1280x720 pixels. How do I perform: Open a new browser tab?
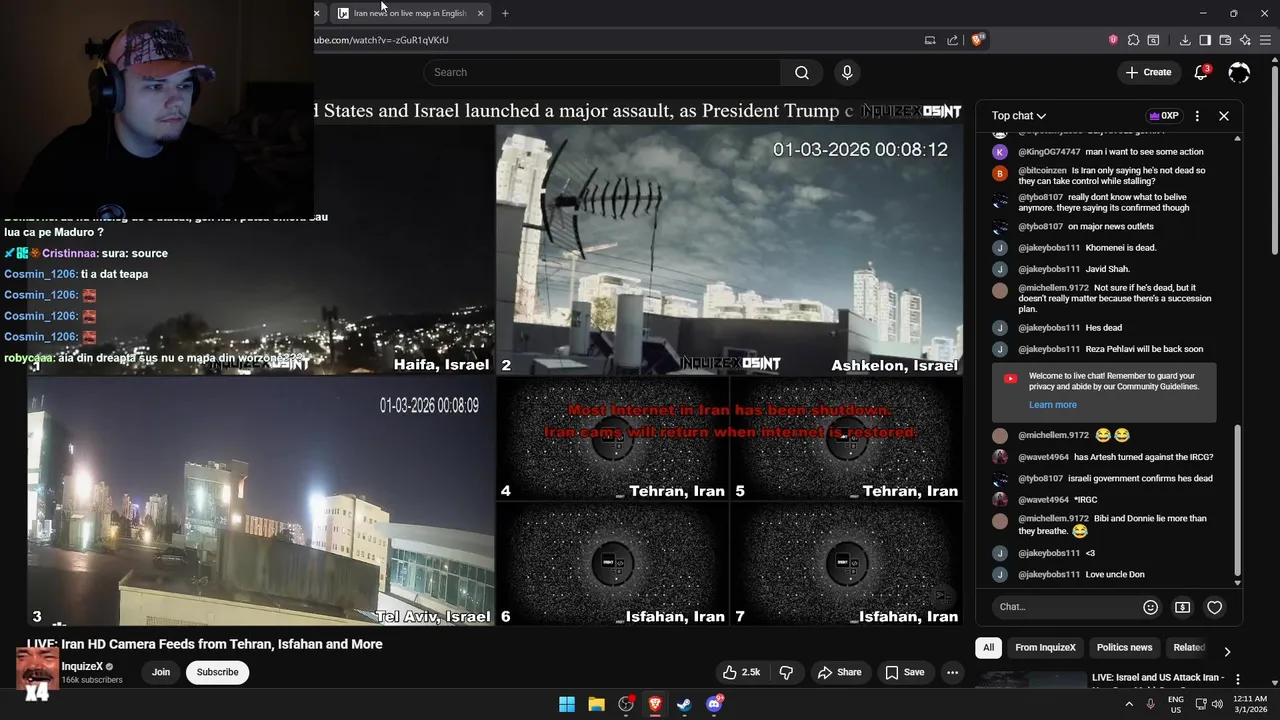[505, 13]
